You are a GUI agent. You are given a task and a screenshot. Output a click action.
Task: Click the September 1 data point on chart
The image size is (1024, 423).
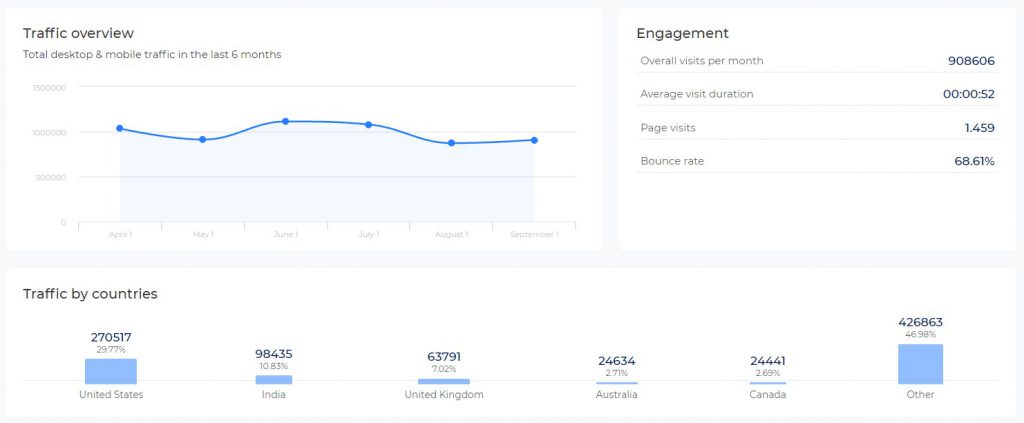click(x=534, y=140)
